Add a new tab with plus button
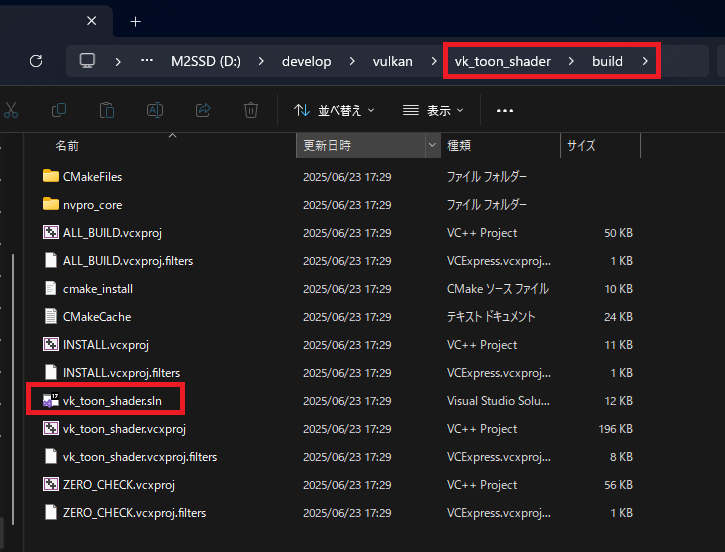This screenshot has width=725, height=552. pos(135,22)
